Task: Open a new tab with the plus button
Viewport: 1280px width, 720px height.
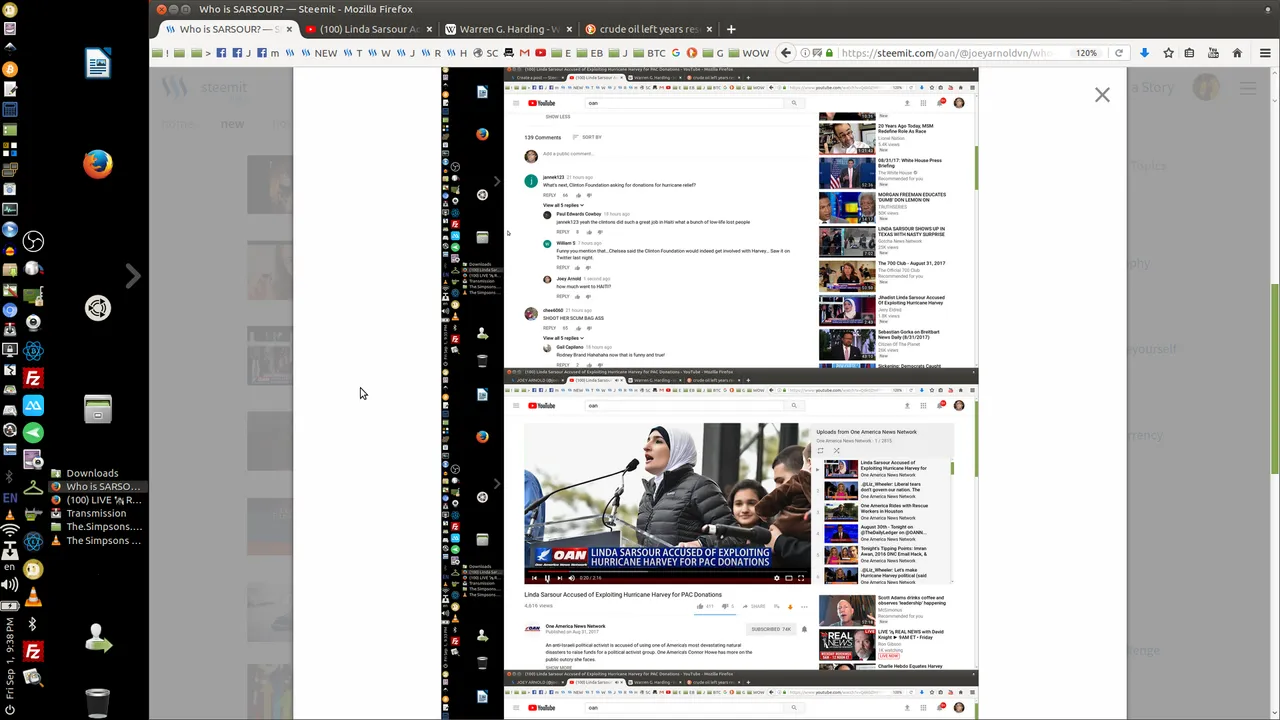Action: (x=731, y=29)
